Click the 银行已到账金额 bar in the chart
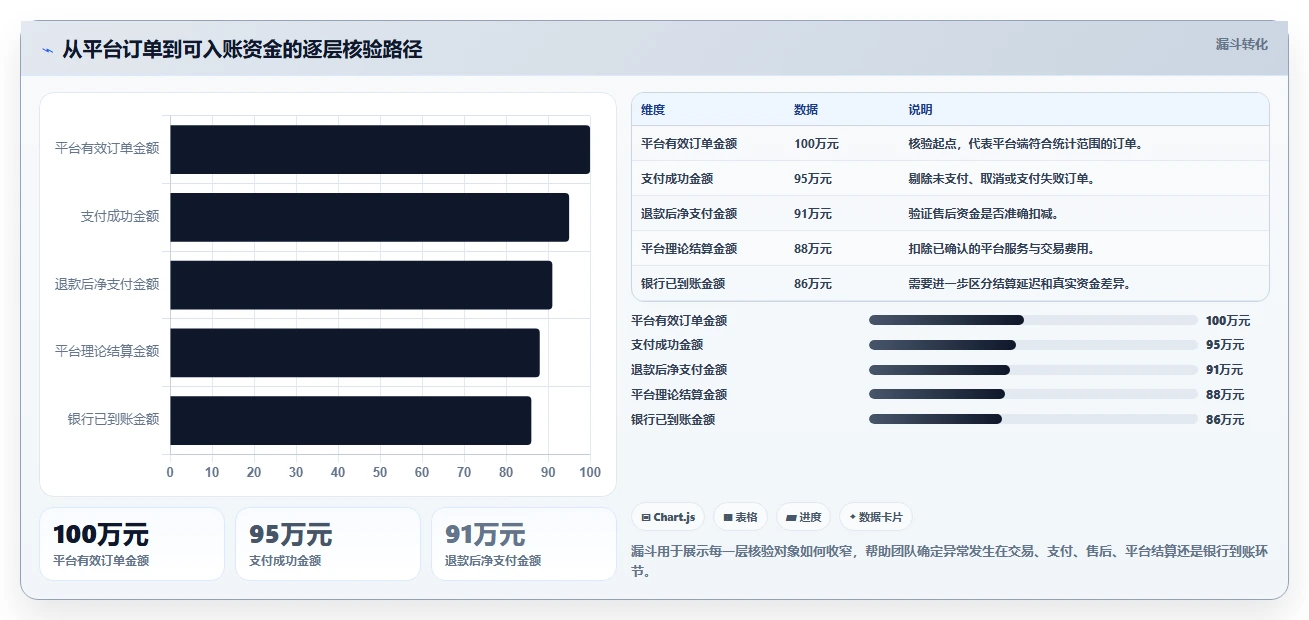Screen dimensions: 1309x620 pyautogui.click(x=350, y=420)
